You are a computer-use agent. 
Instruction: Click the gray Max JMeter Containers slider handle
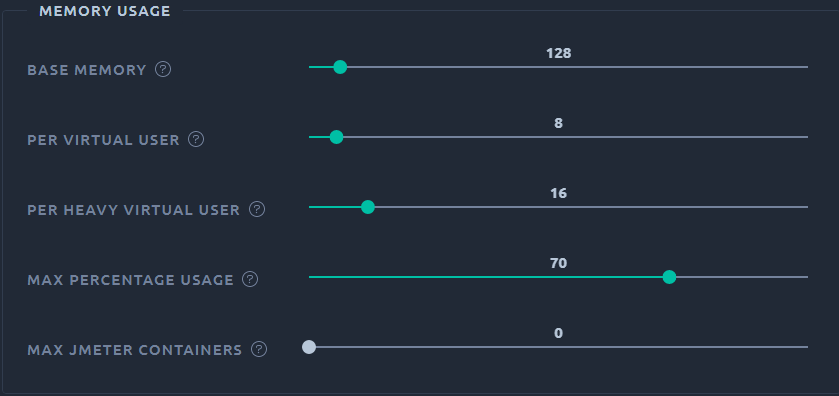309,347
